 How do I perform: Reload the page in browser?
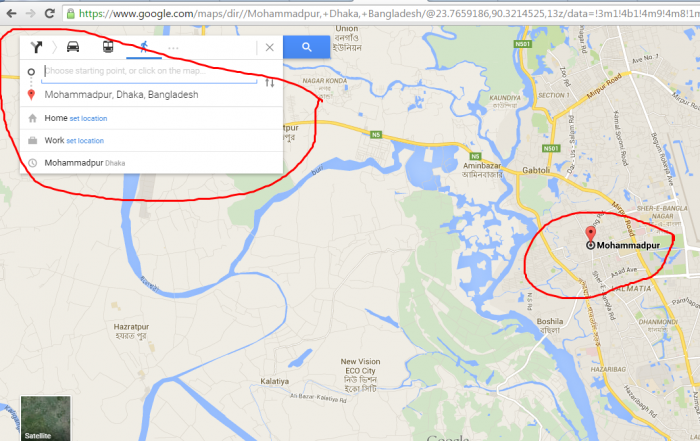click(x=50, y=13)
